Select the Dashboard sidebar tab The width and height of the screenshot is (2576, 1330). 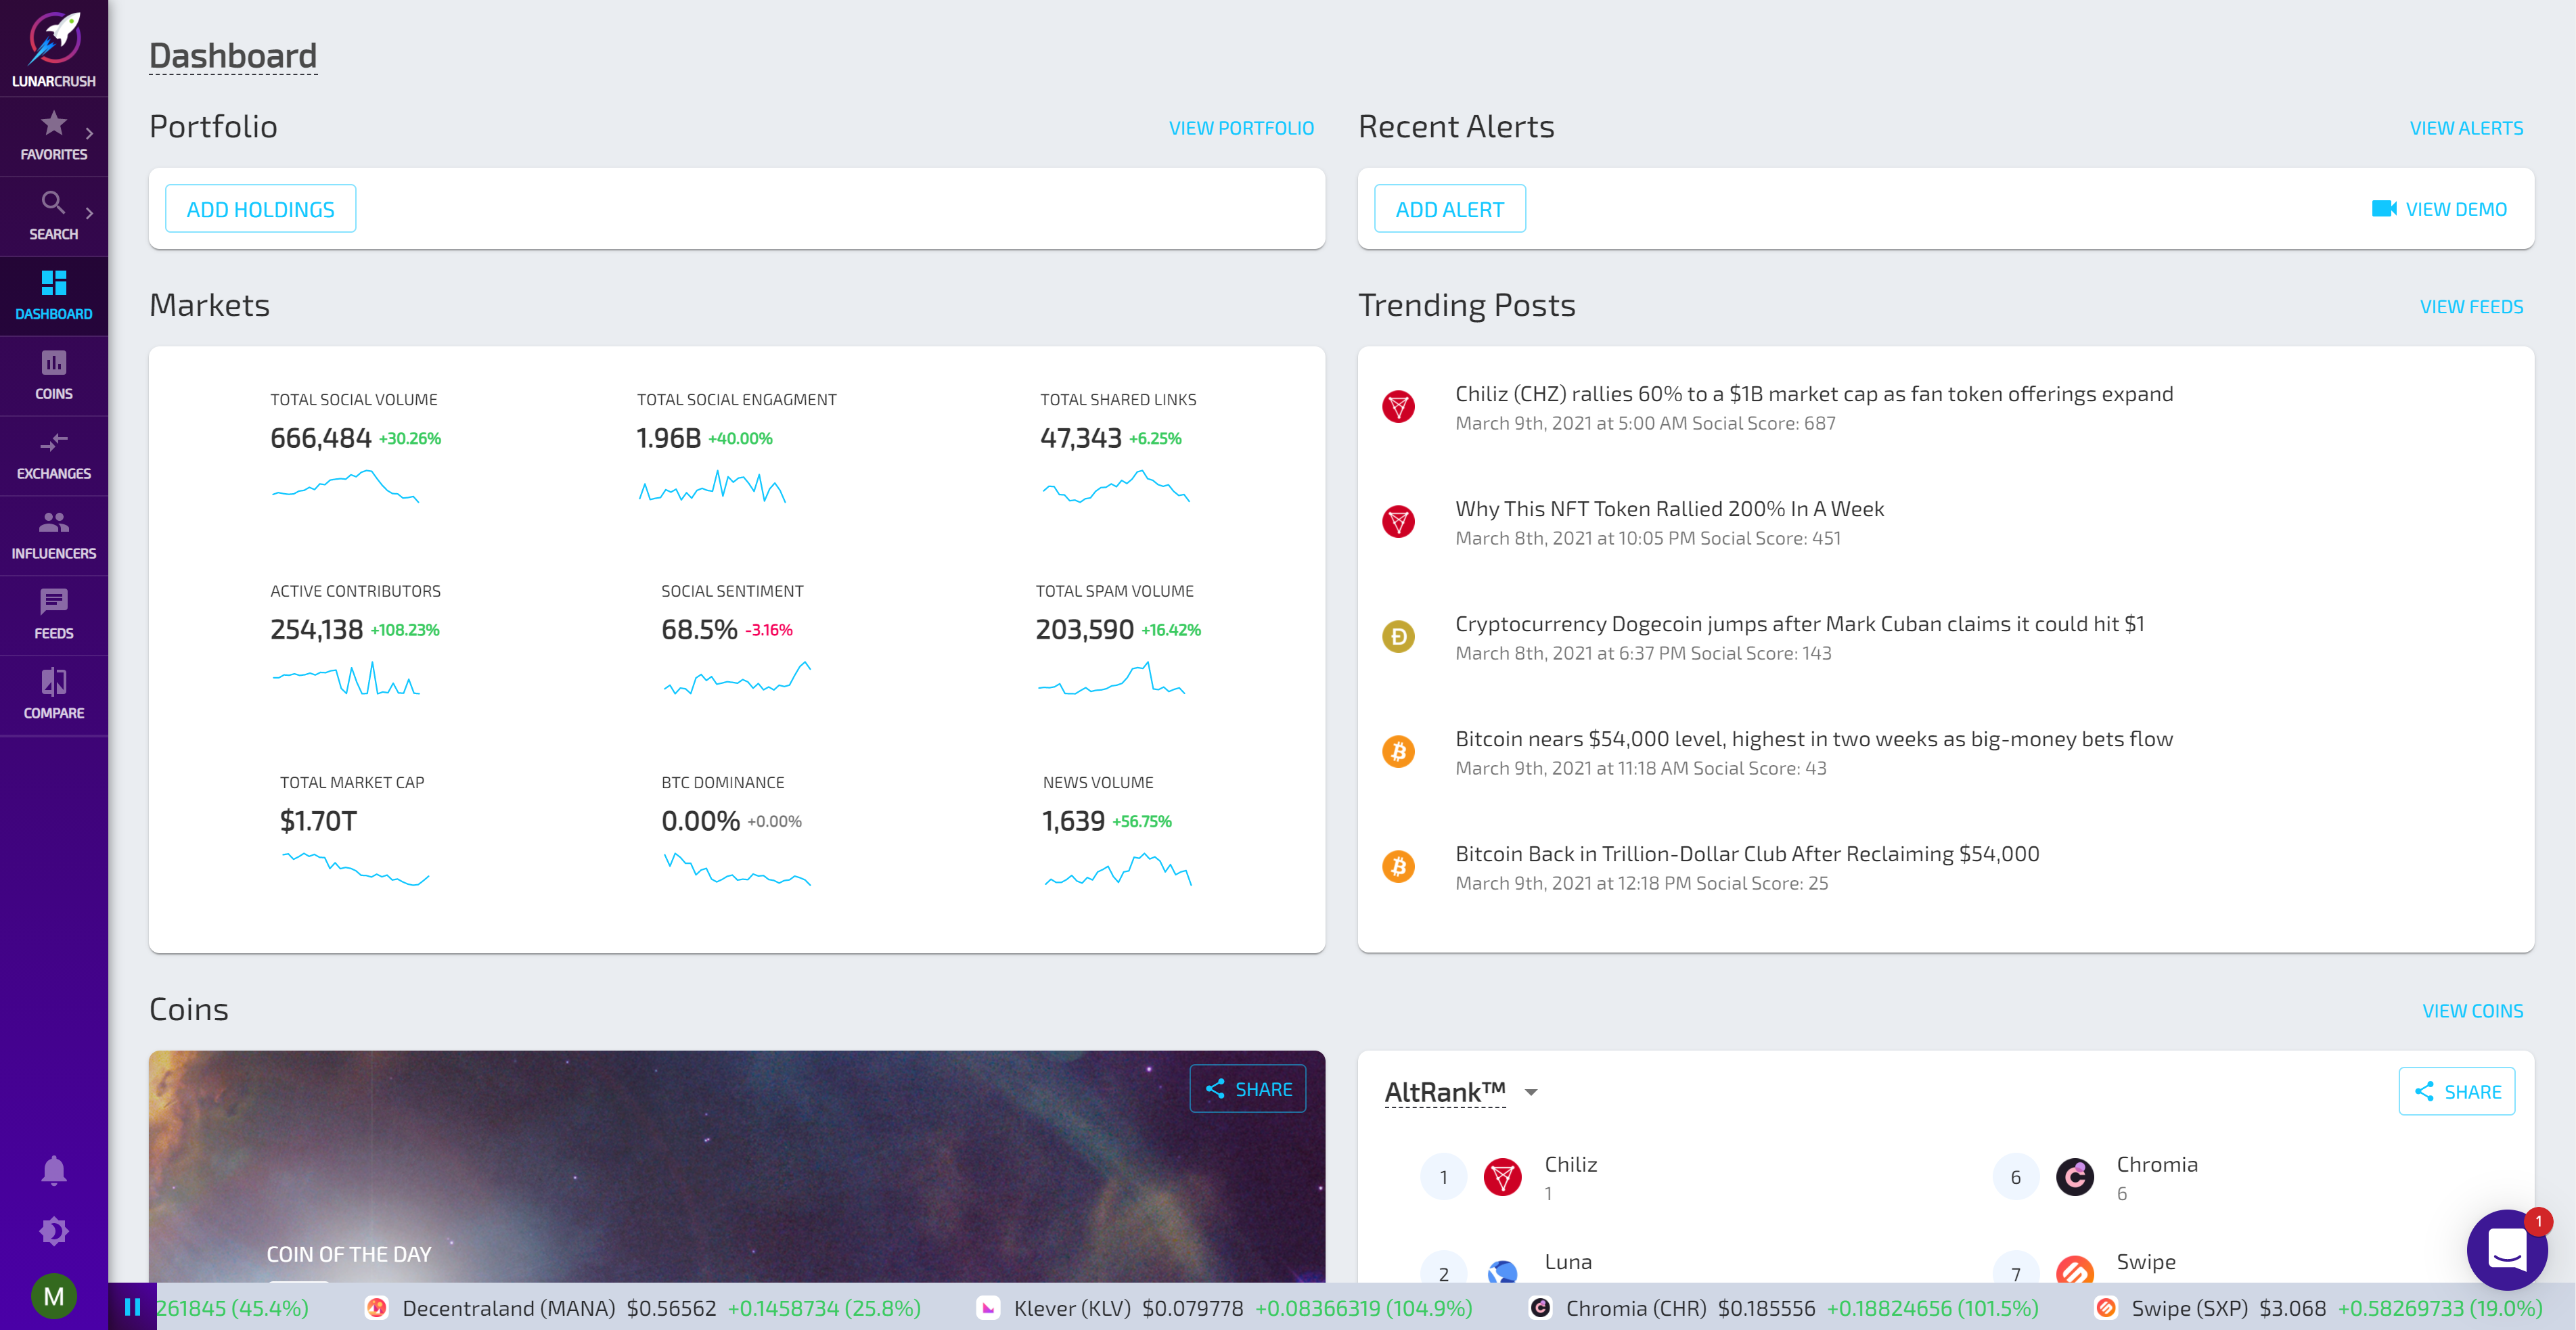[x=54, y=295]
